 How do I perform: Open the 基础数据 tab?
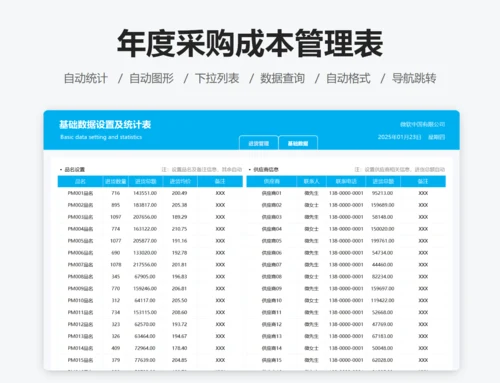(x=298, y=143)
